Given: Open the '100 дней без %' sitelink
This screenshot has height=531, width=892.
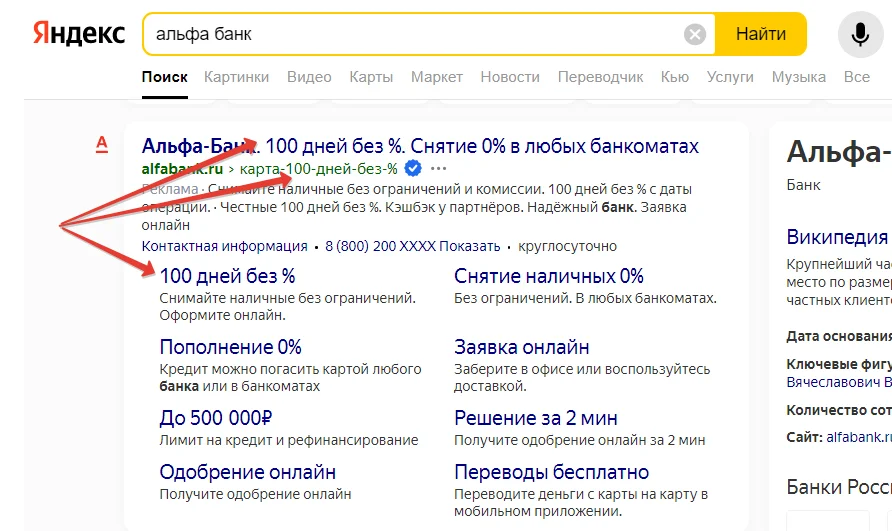Looking at the screenshot, I should (227, 276).
